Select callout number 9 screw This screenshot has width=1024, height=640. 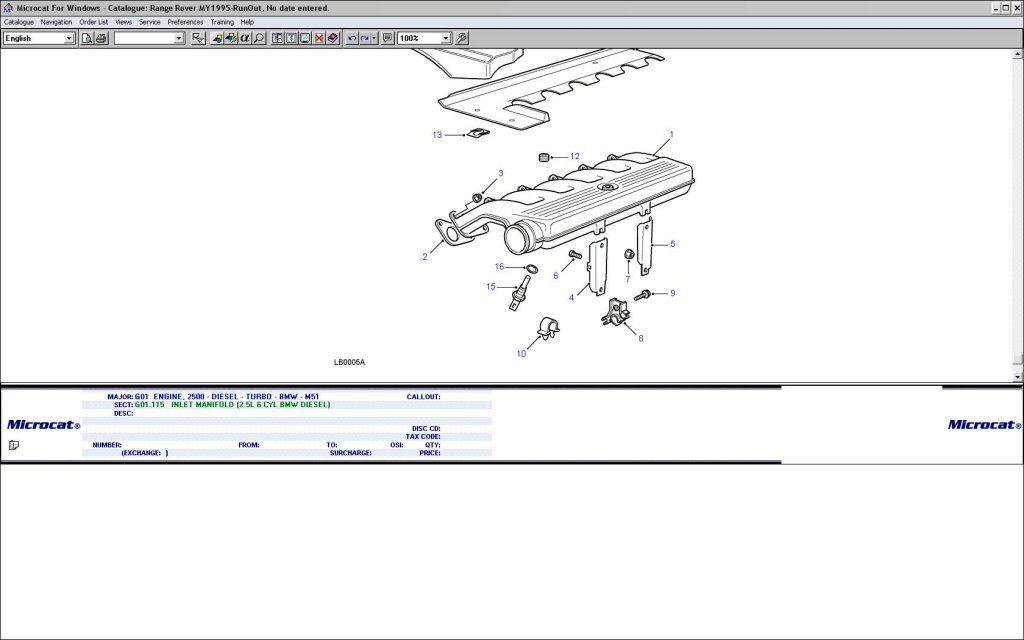673,293
